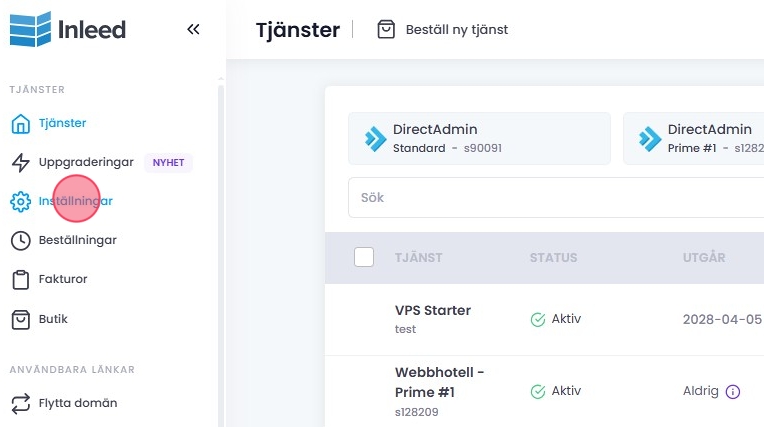The height and width of the screenshot is (427, 764).
Task: Sort by the Status column header
Action: 553,258
